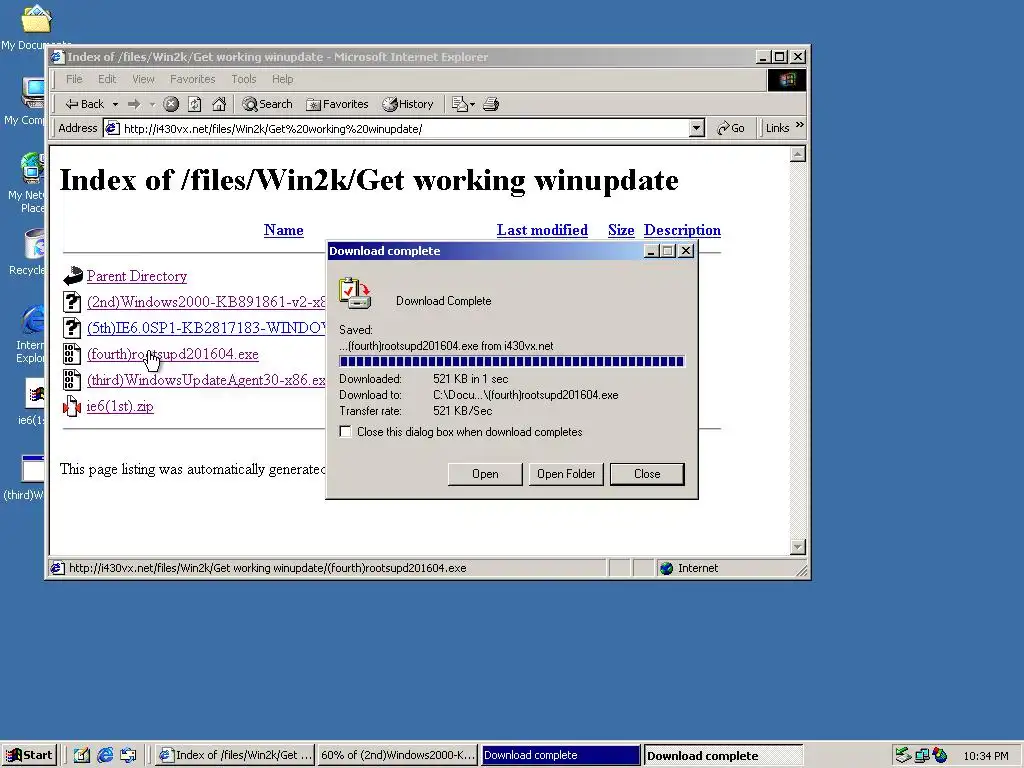Click the completed download progress bar
1024x768 pixels.
pyautogui.click(x=511, y=361)
